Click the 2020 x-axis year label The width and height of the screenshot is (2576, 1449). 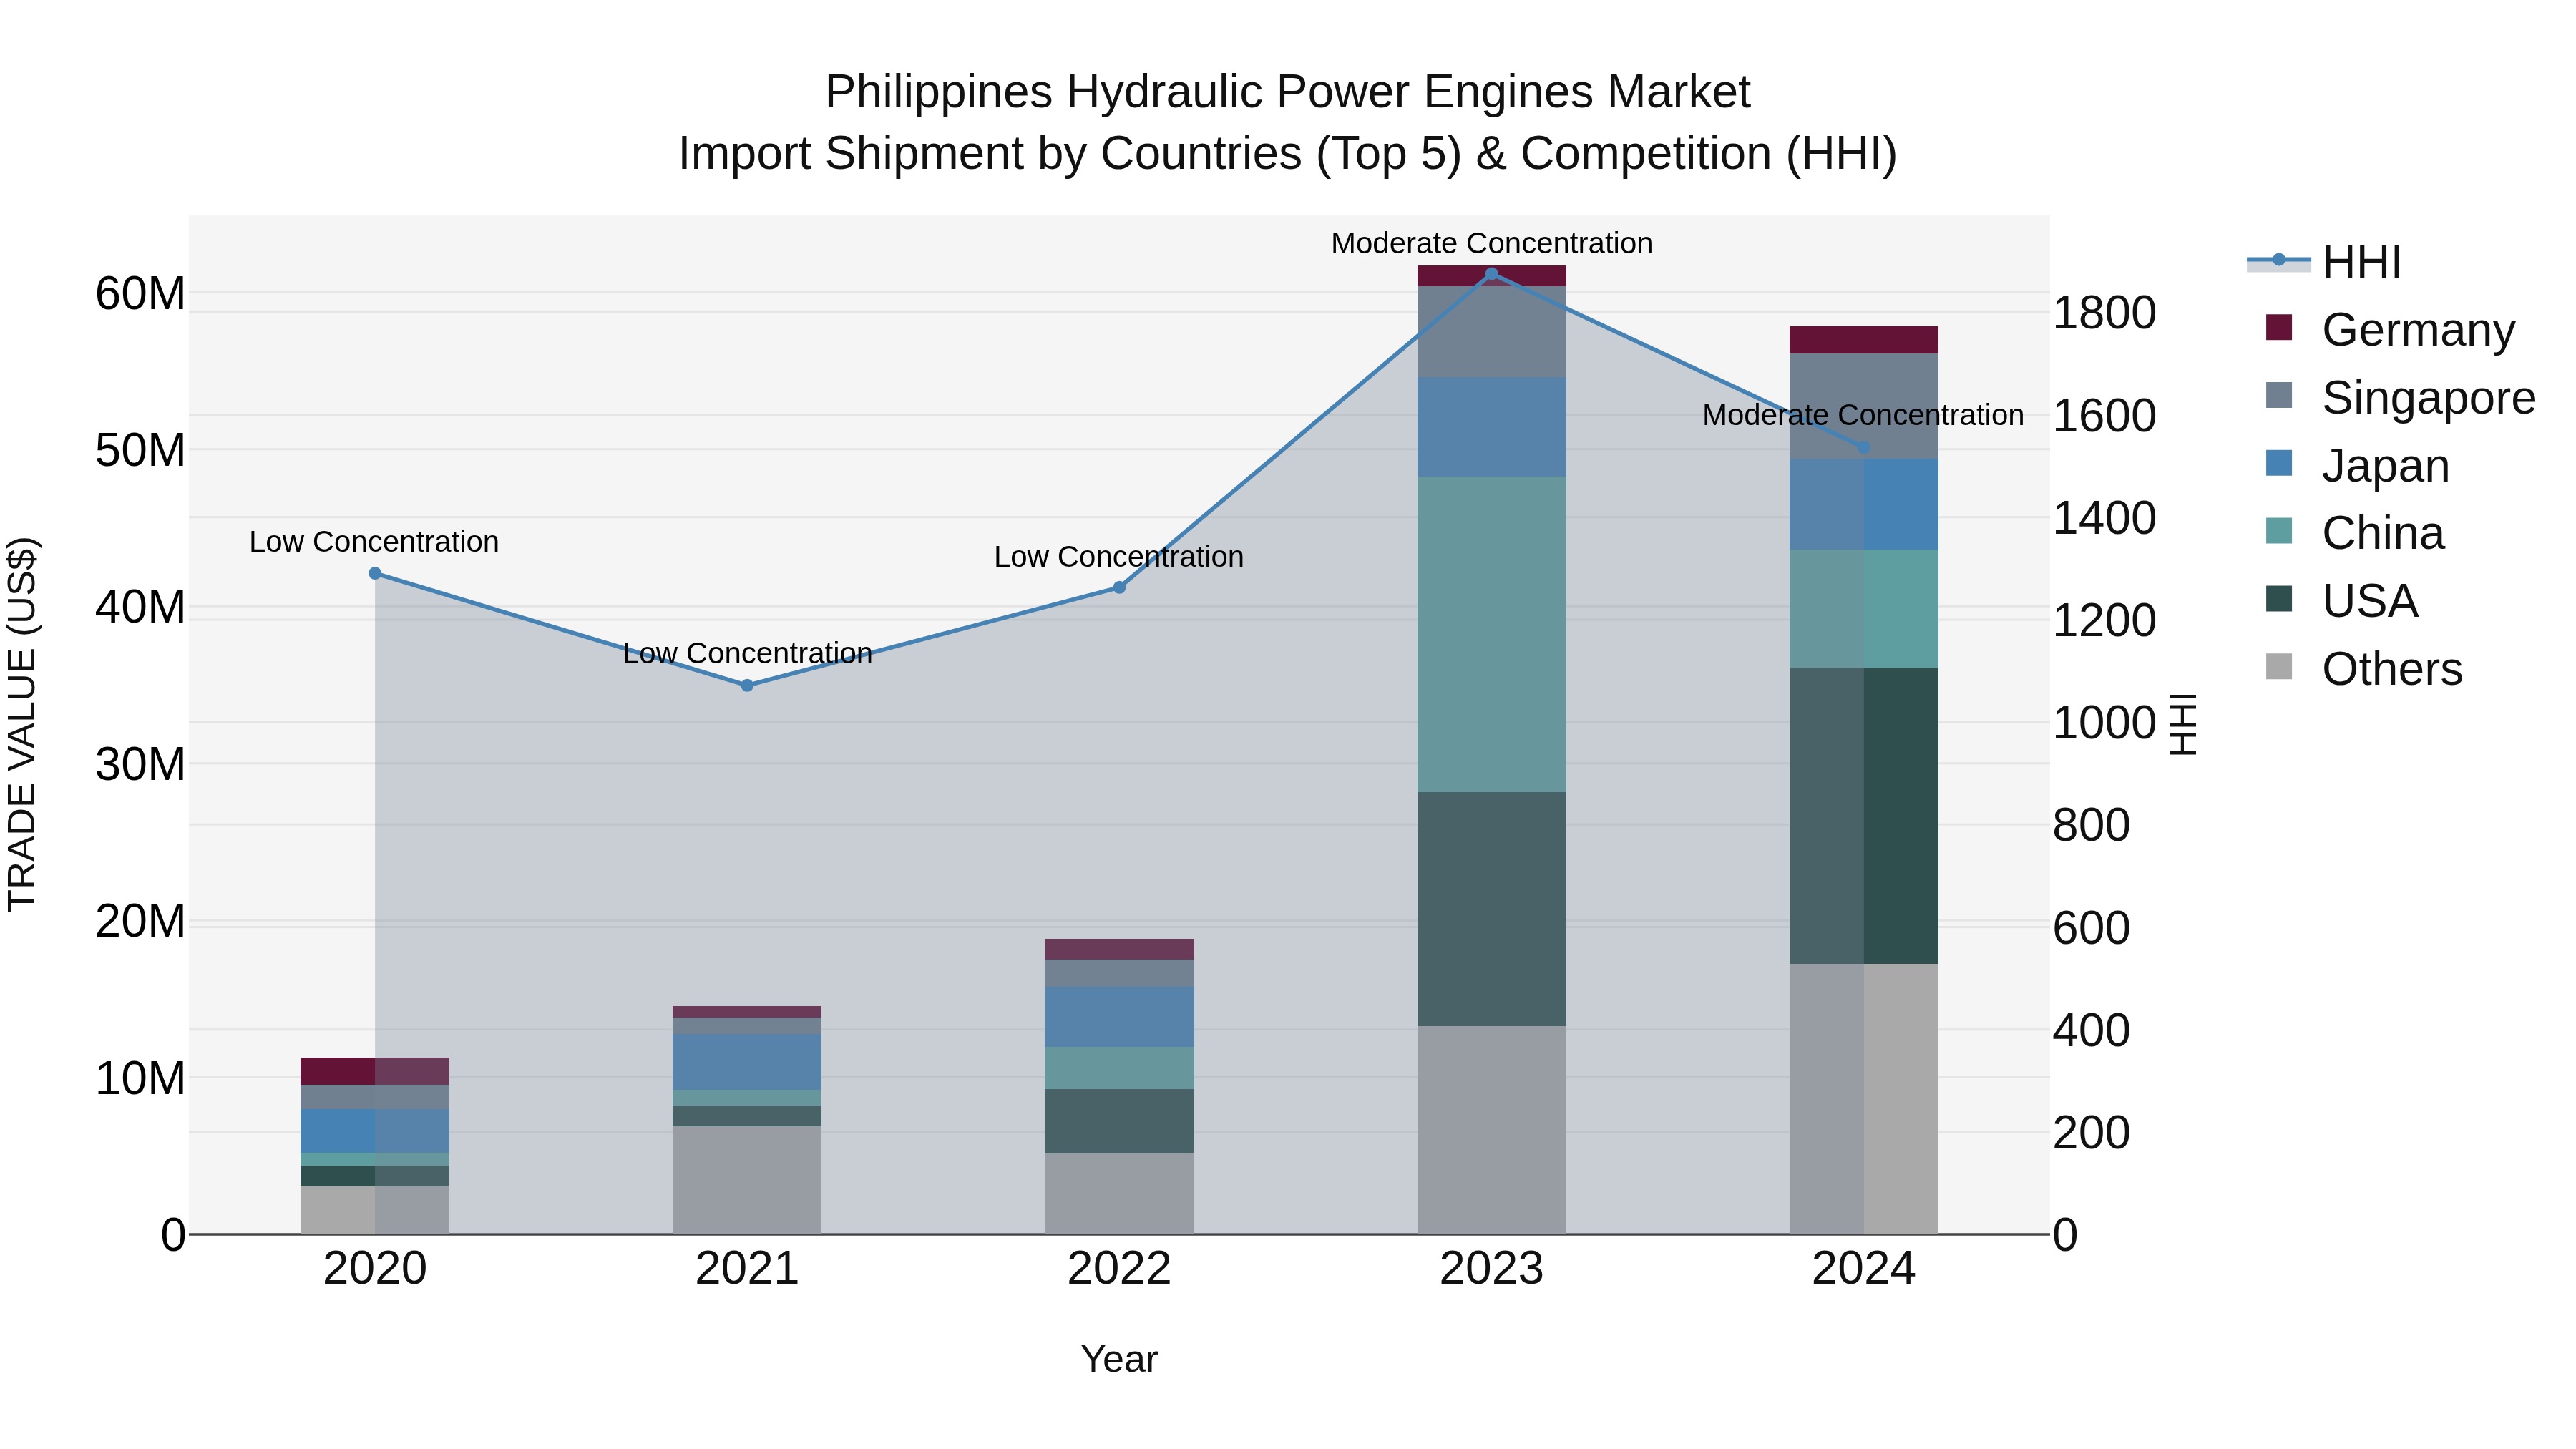(375, 1269)
